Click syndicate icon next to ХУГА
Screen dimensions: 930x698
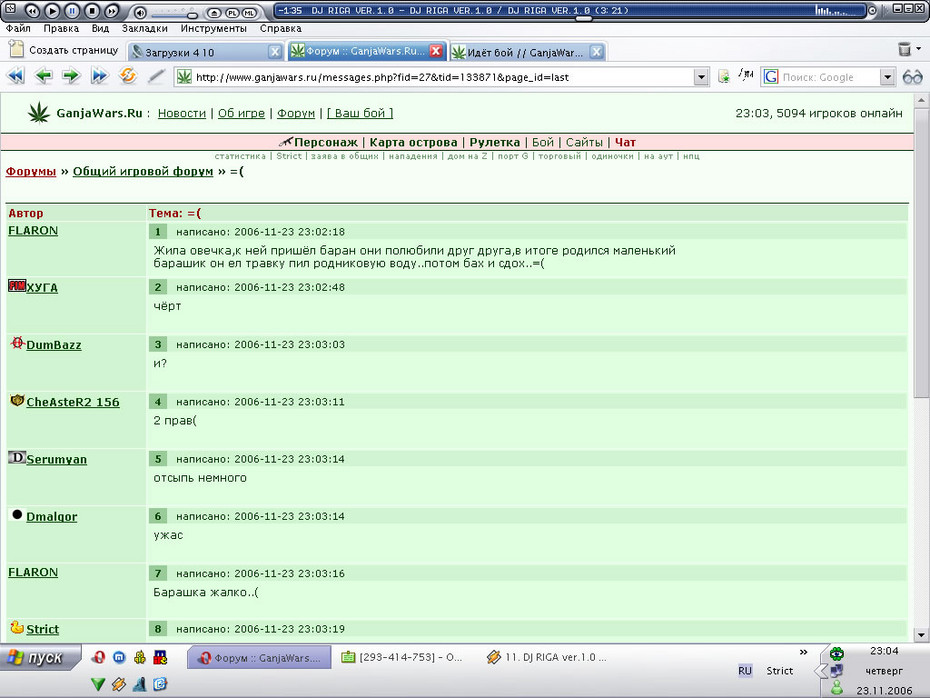pos(17,286)
